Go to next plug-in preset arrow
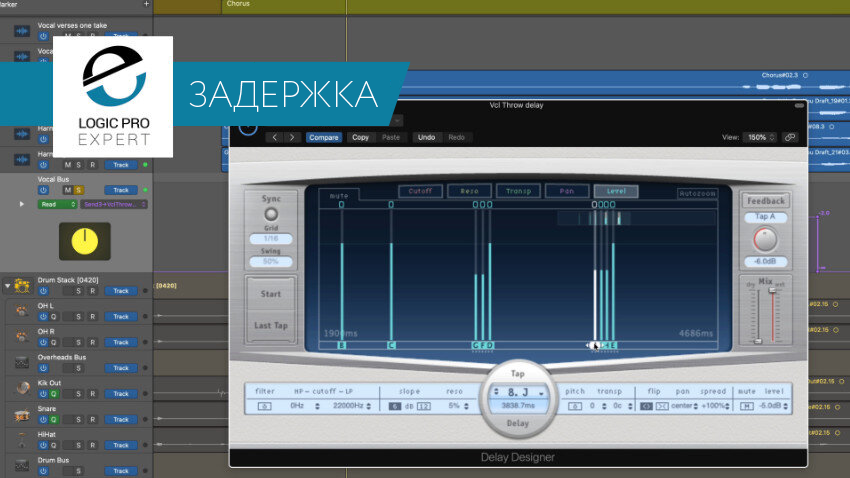Viewport: 850px width, 478px height. point(292,137)
